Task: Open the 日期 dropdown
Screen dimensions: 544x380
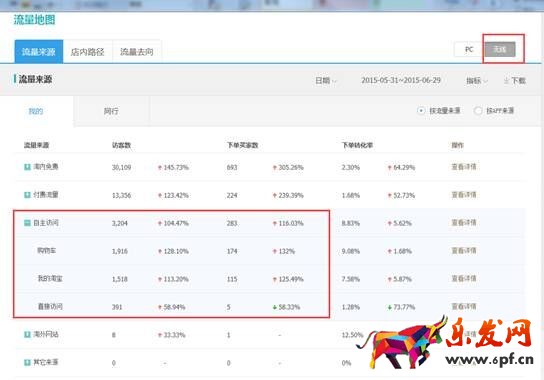Action: click(x=325, y=81)
